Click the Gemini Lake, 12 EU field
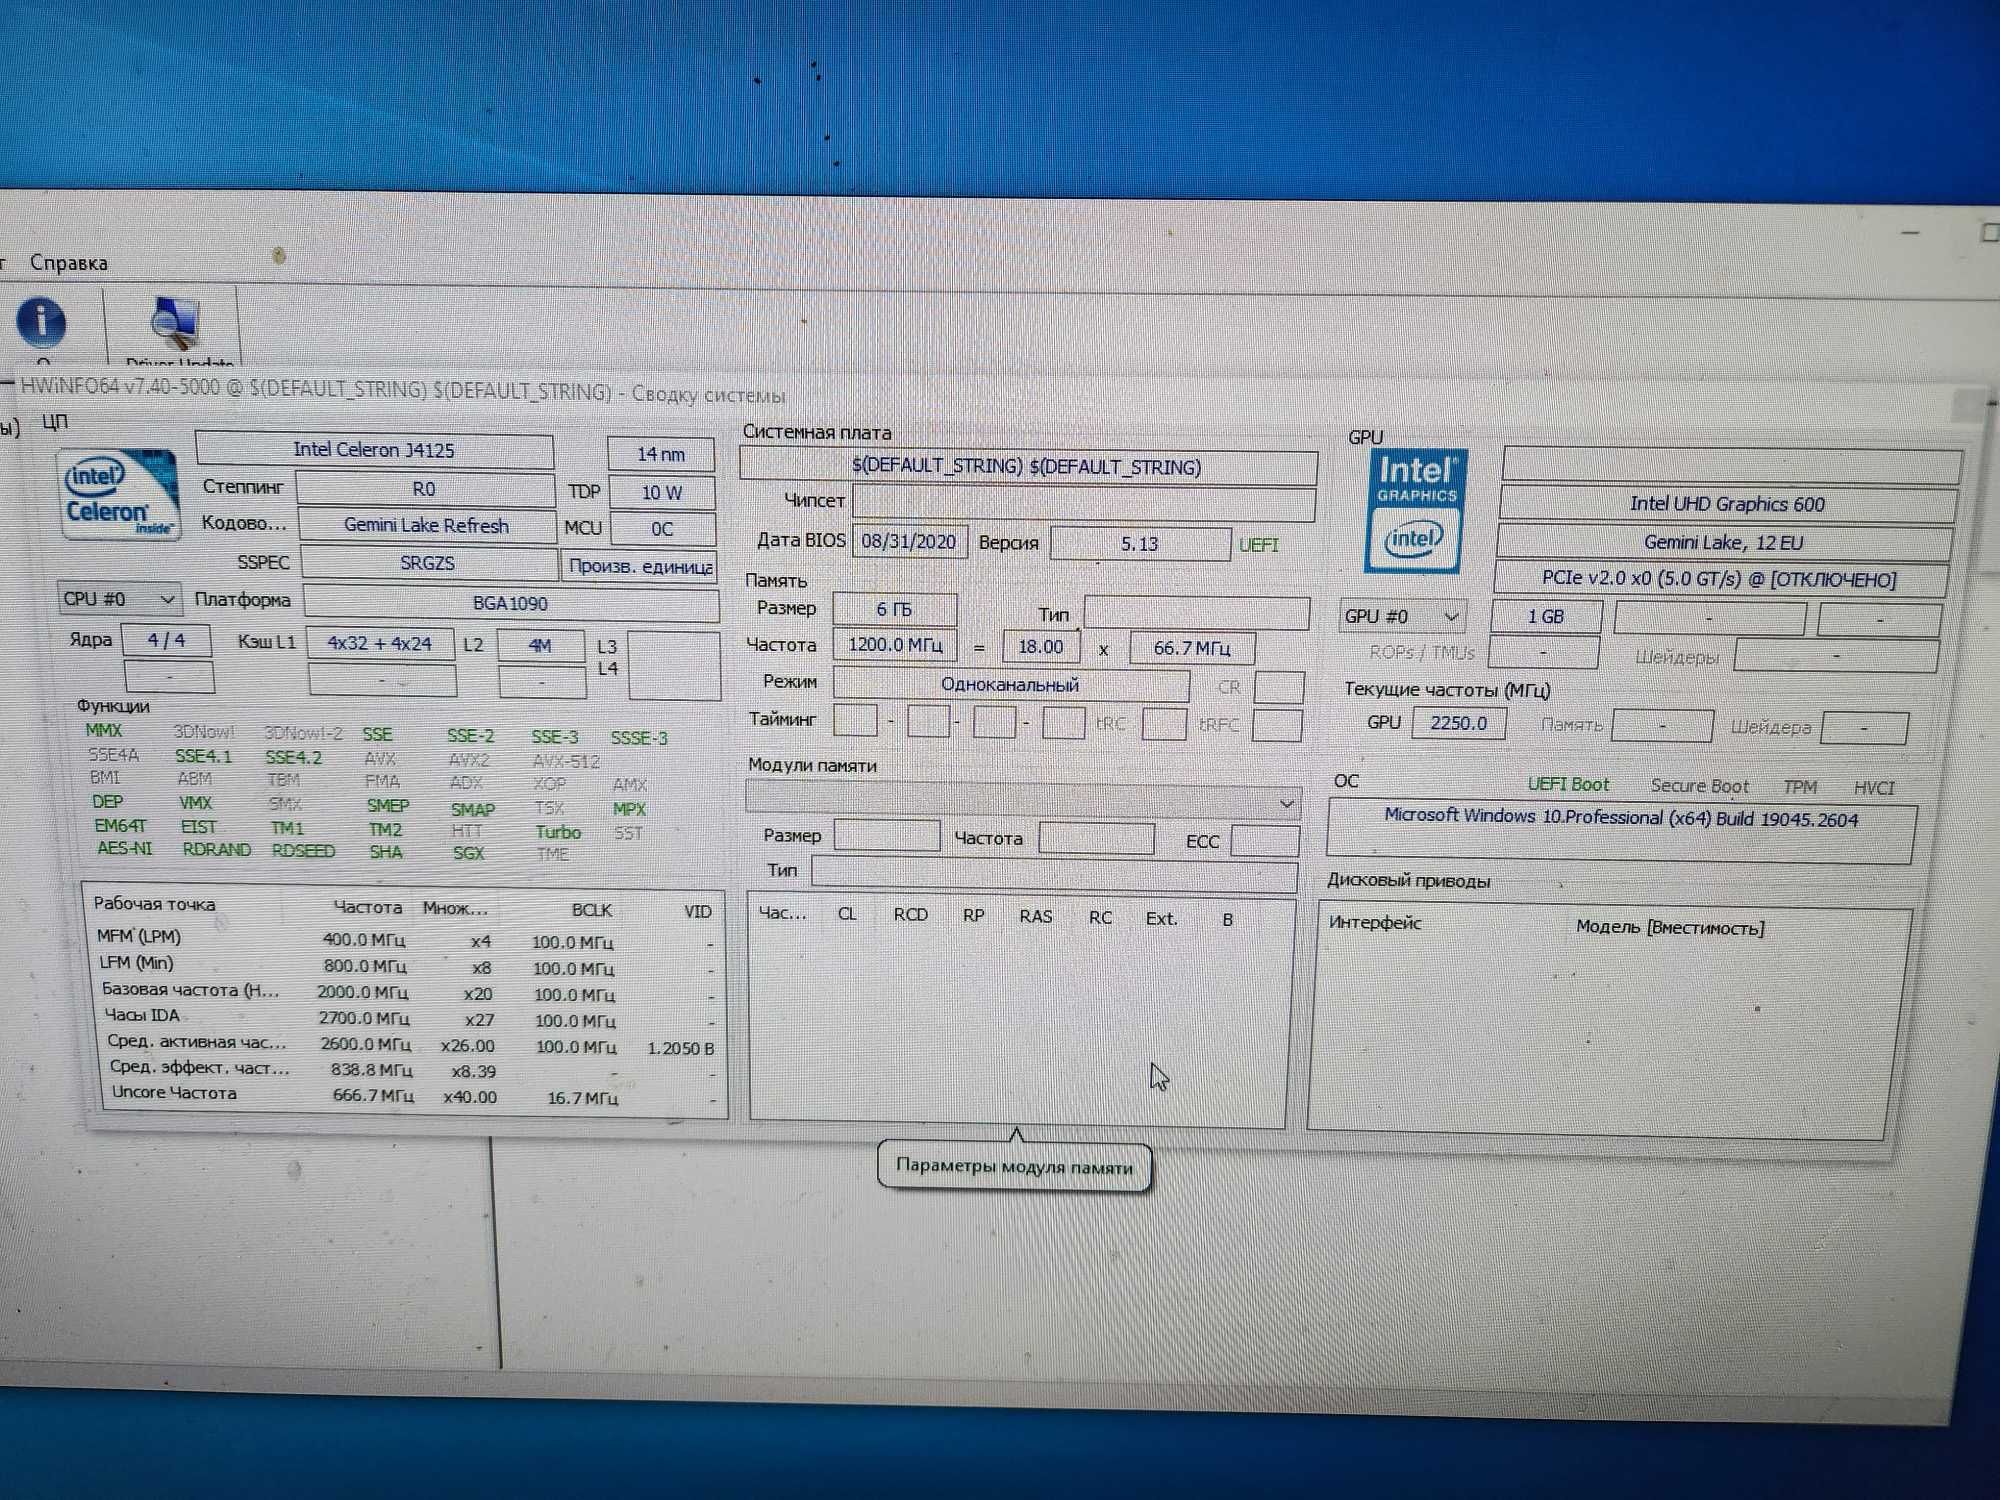 (1724, 543)
